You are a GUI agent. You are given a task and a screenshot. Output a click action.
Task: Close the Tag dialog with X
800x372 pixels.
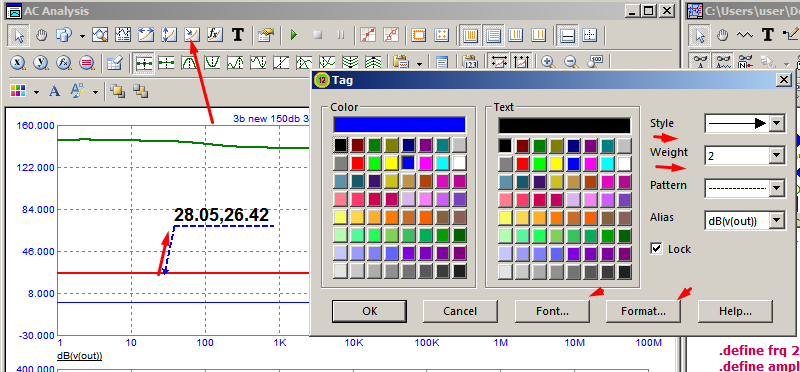pyautogui.click(x=783, y=80)
